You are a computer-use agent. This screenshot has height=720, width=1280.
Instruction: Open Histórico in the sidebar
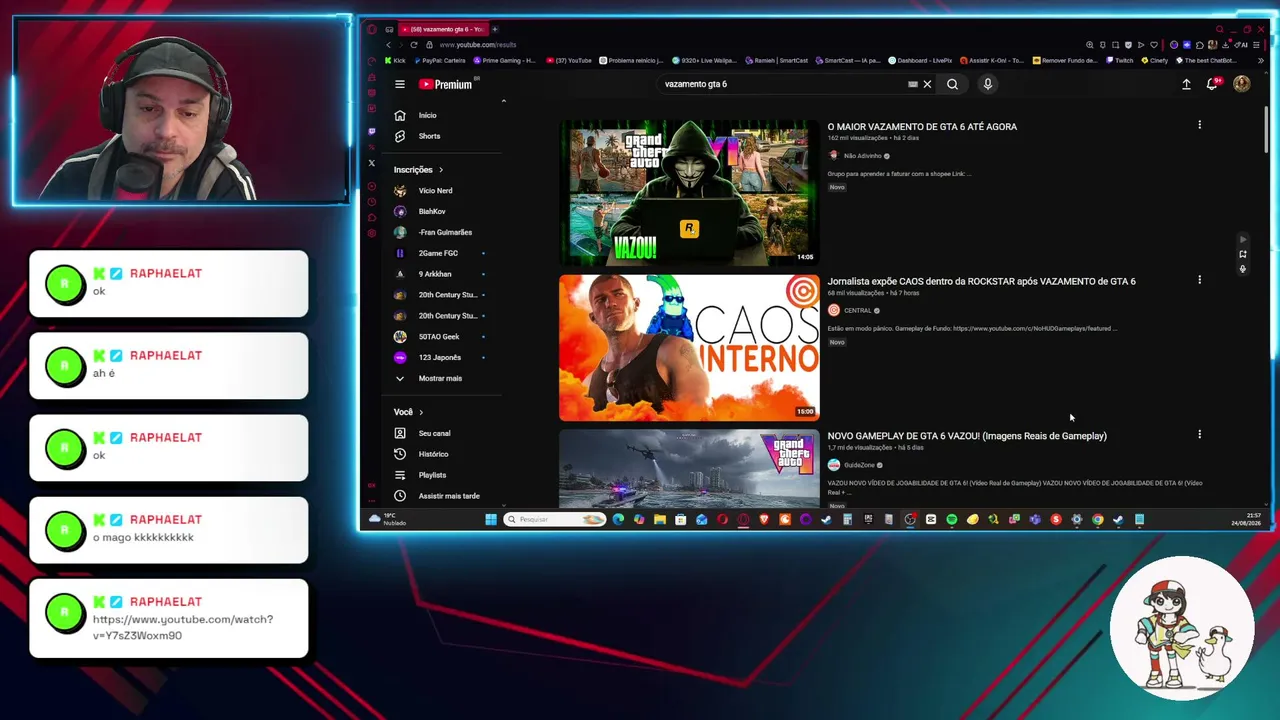tap(445, 454)
